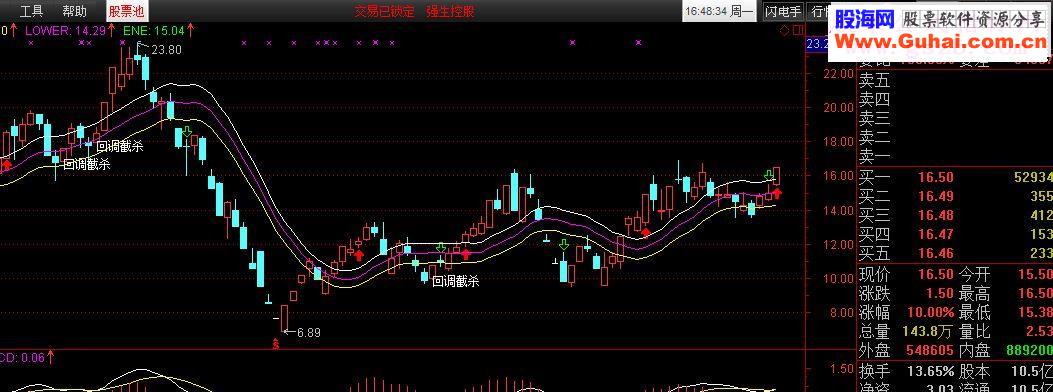This screenshot has width=1053, height=392.
Task: Select the 卖一 order book row
Action: (956, 156)
